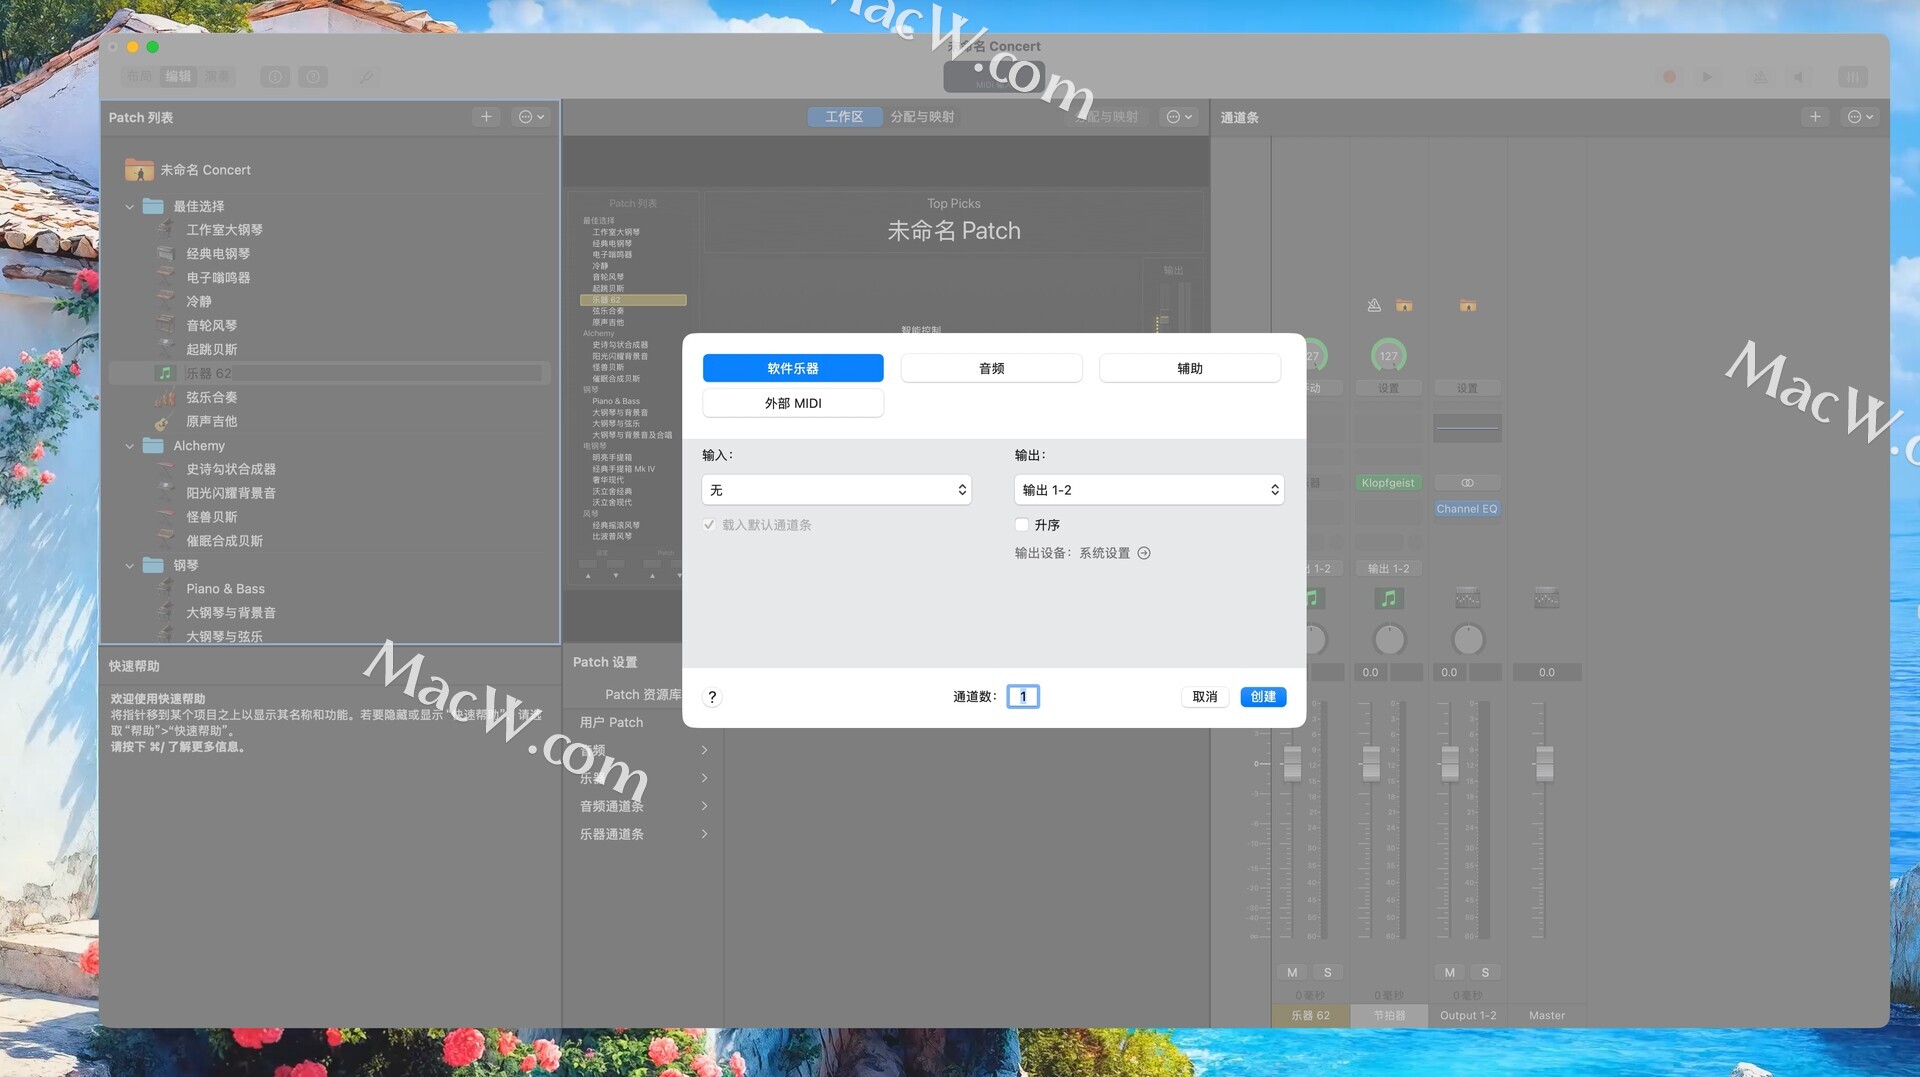
Task: Select the 外部 MIDI channel type
Action: tap(793, 403)
